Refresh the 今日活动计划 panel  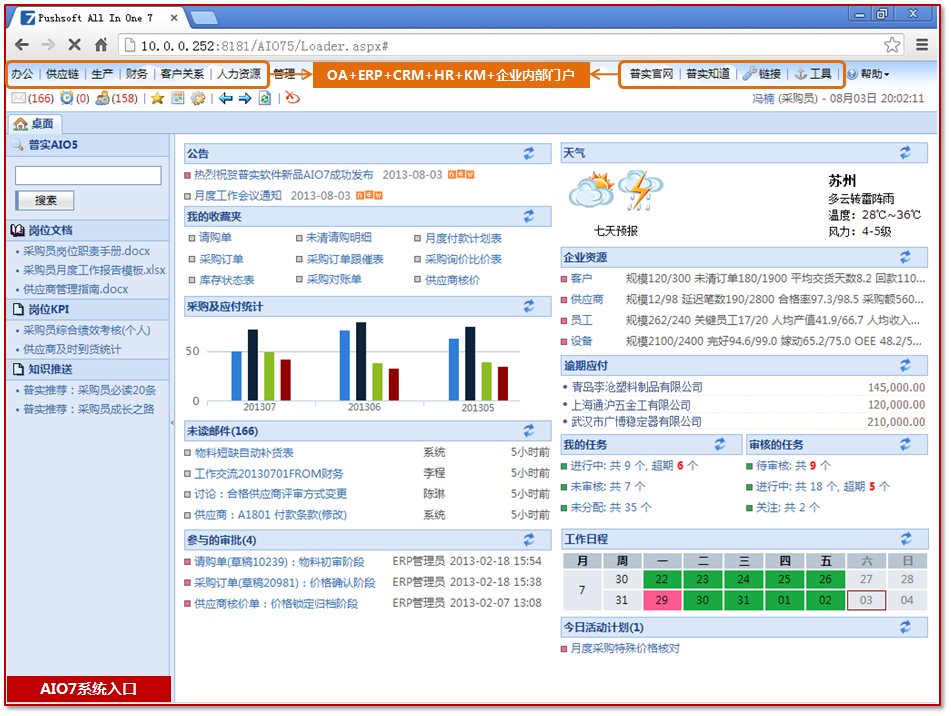tap(906, 627)
